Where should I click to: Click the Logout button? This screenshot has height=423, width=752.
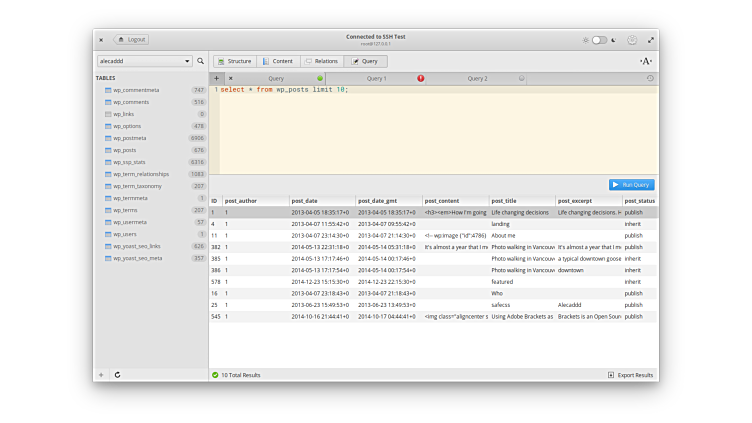(x=132, y=40)
